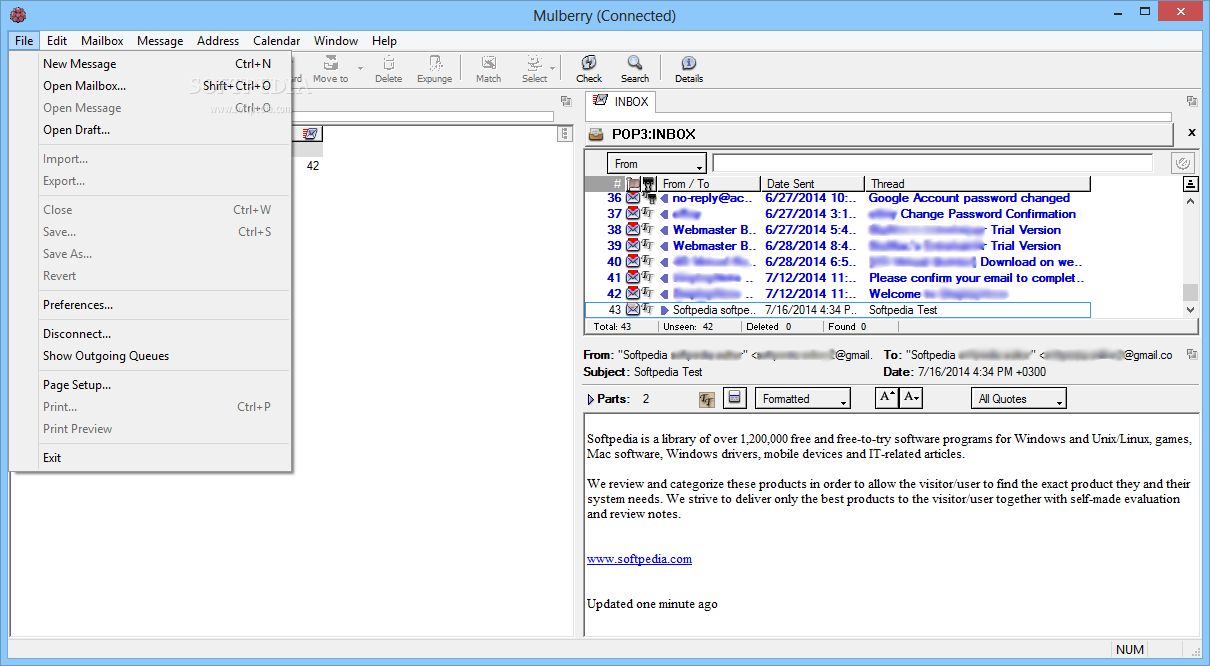Click the detach icon above left mailbox pane
Image resolution: width=1210 pixels, height=666 pixels.
tap(566, 101)
